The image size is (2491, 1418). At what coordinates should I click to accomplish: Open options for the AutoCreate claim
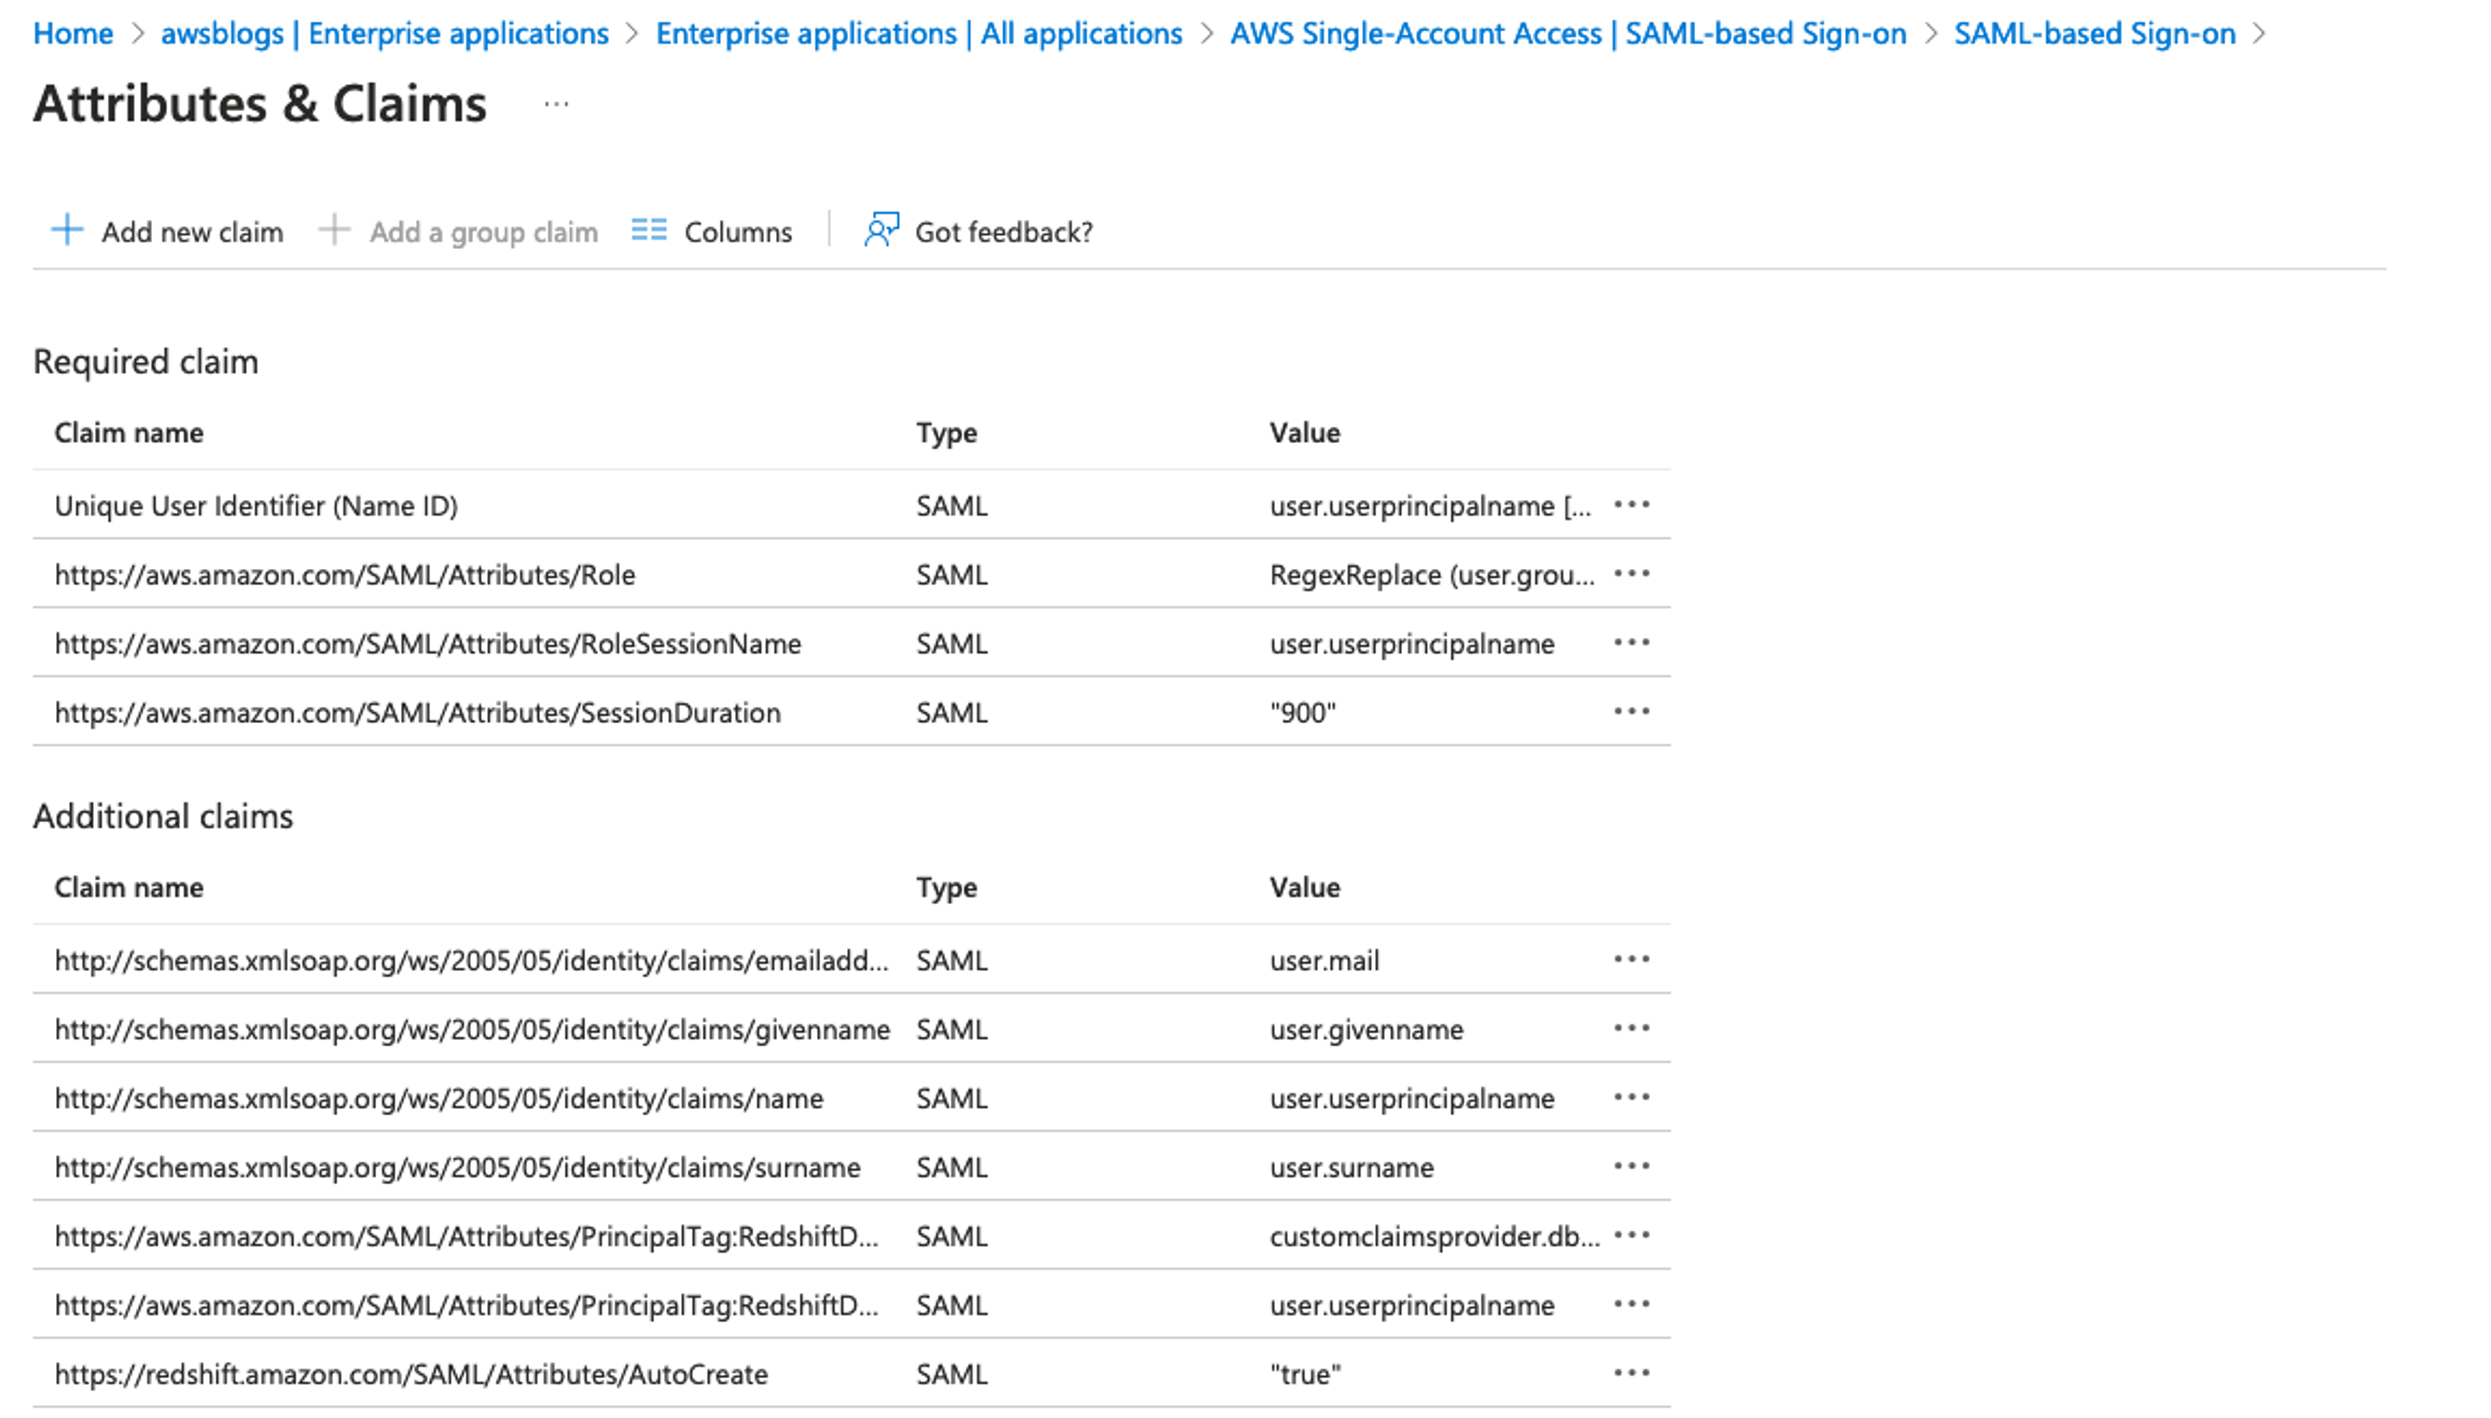tap(1631, 1374)
